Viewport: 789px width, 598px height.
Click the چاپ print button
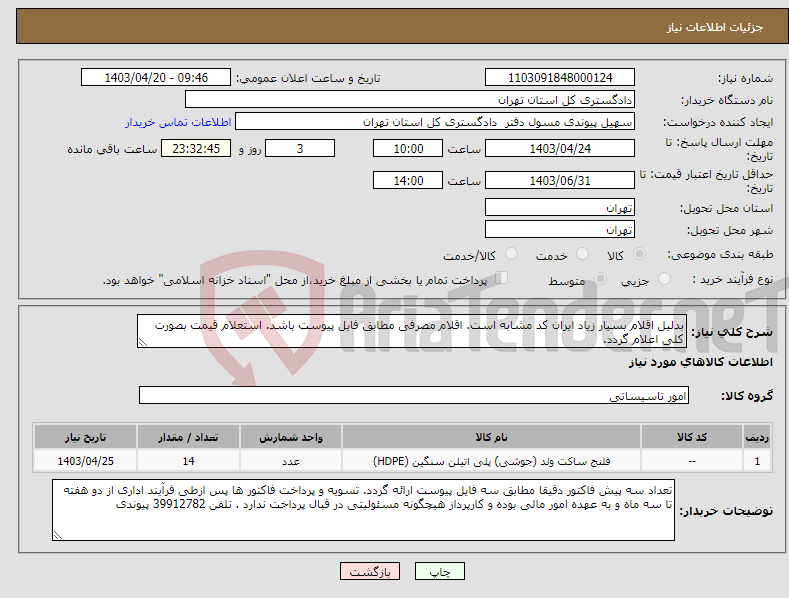(x=440, y=571)
